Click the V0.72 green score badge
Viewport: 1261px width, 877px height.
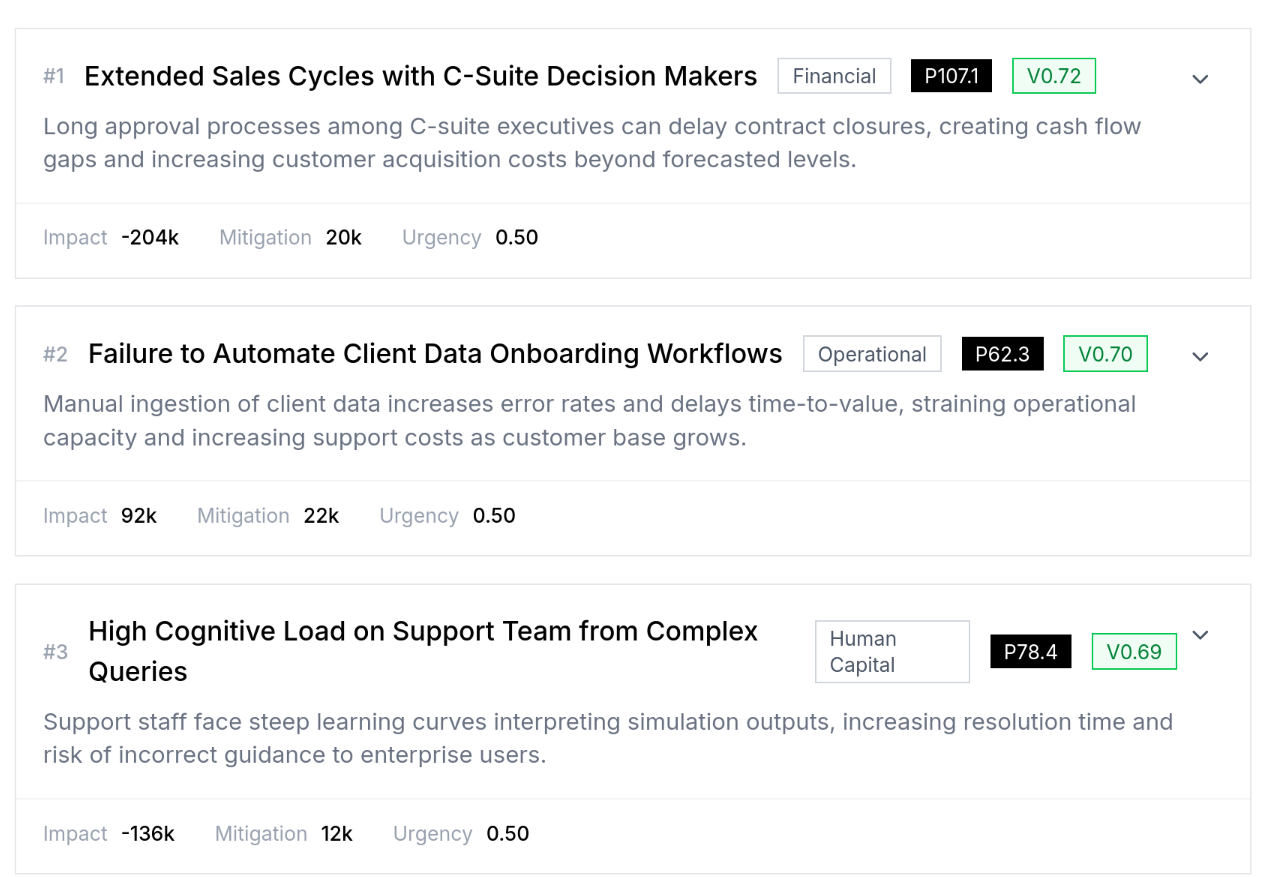(x=1054, y=76)
